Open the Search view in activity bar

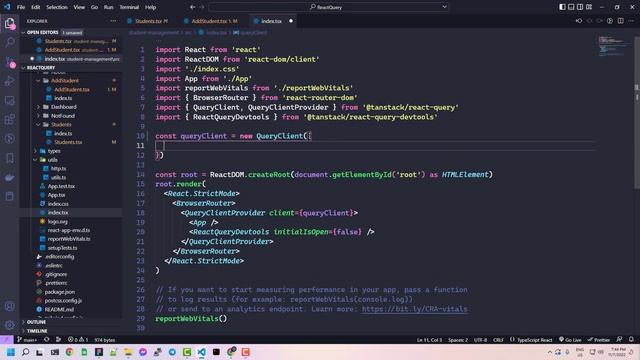click(9, 42)
